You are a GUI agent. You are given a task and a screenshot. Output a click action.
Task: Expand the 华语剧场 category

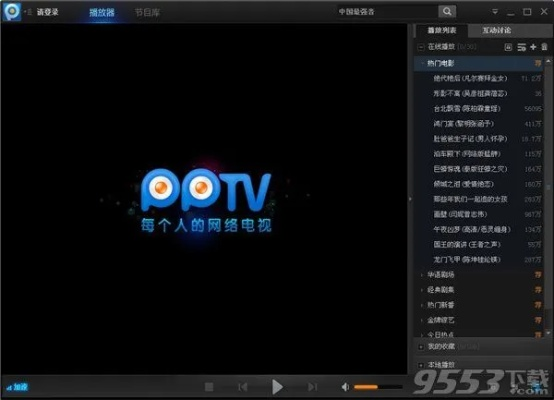pos(422,275)
